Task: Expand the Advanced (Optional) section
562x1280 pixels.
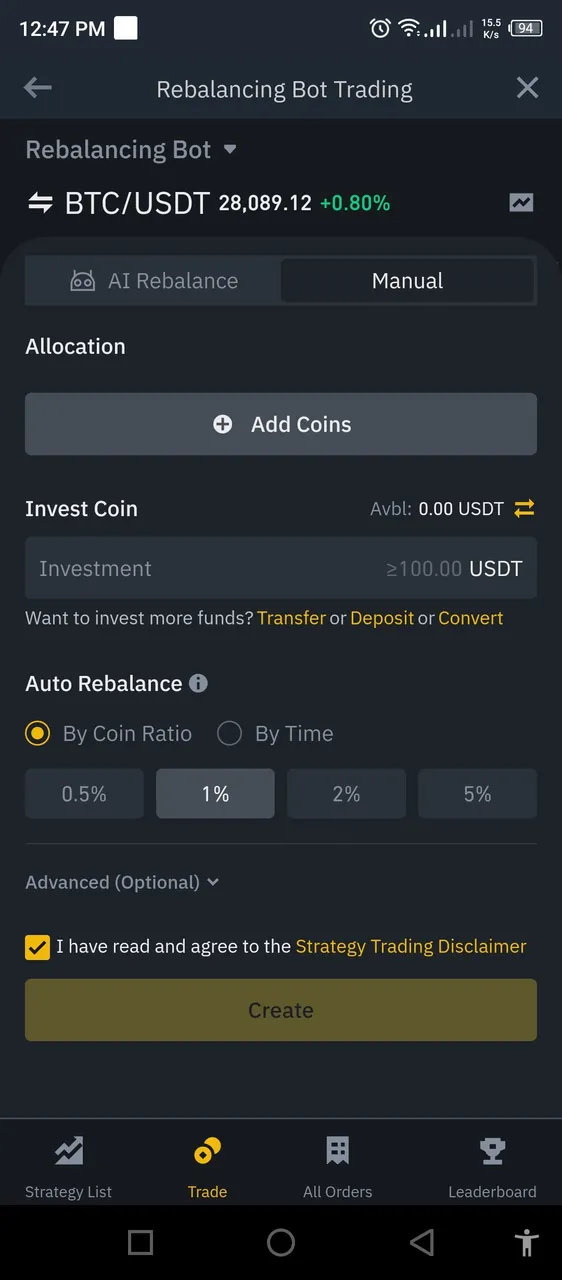Action: click(122, 882)
